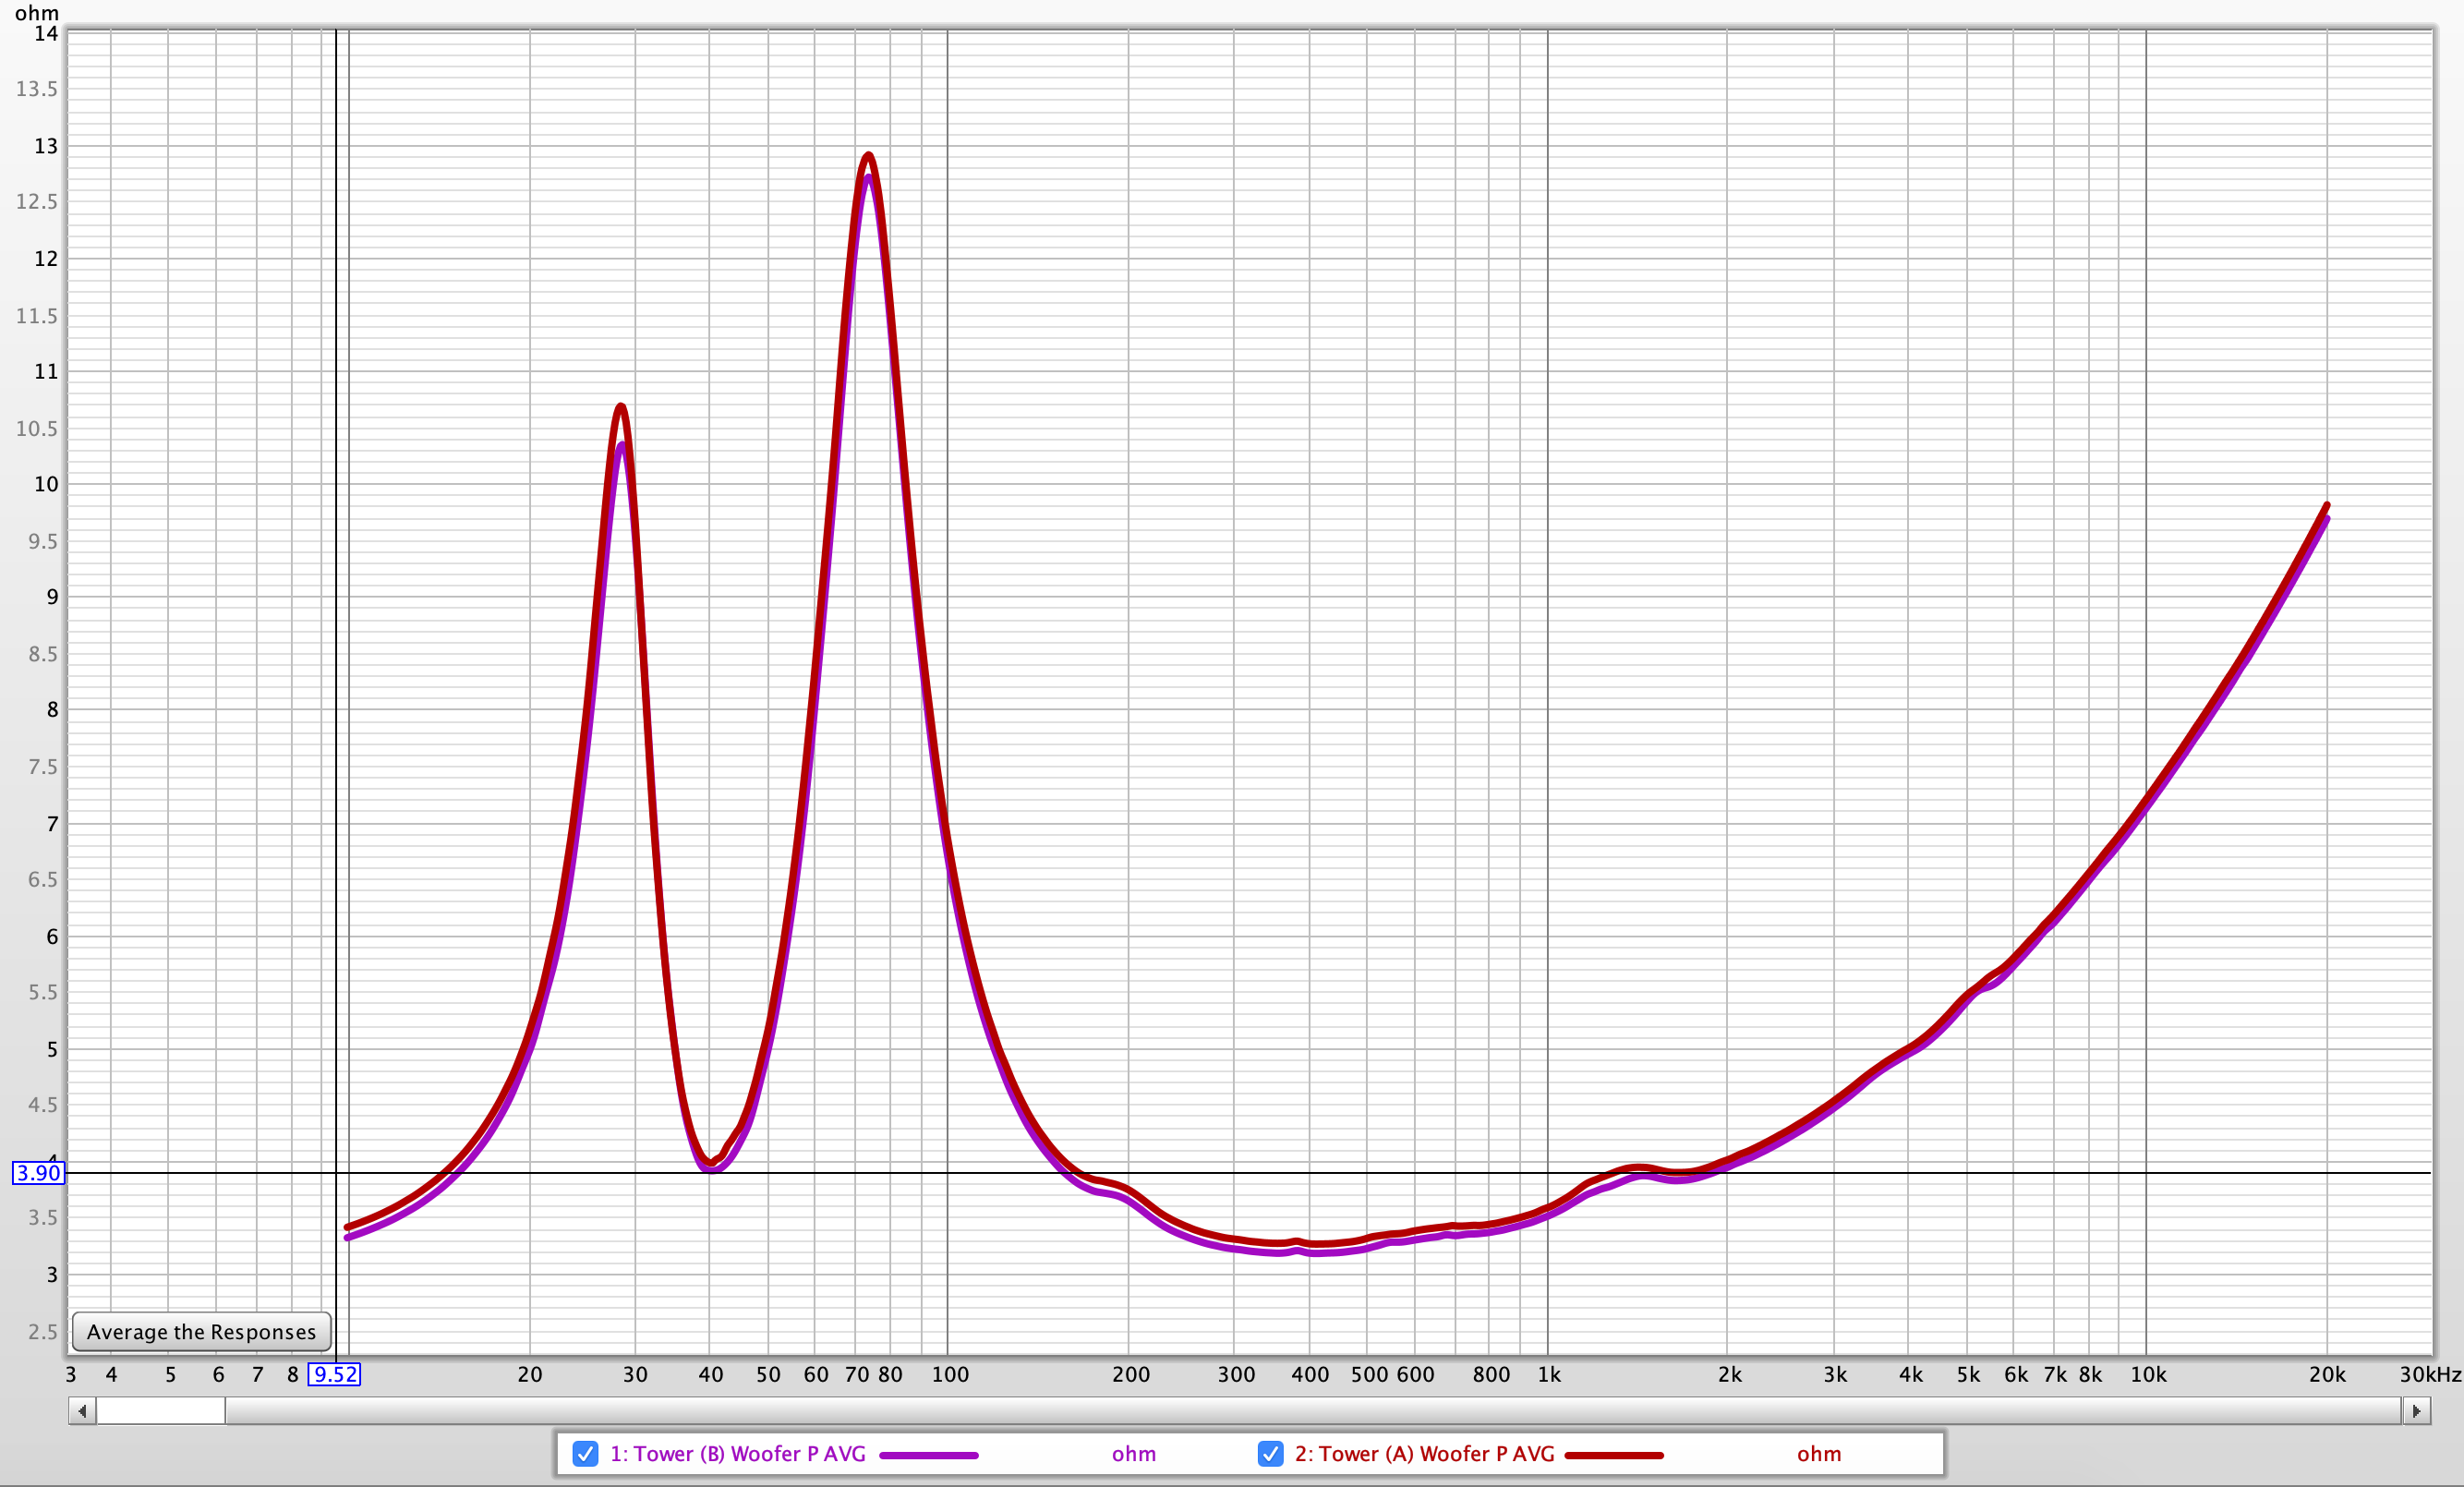Viewport: 2464px width, 1487px height.
Task: Click the red 'ohm' unit in legend
Action: tap(1818, 1454)
